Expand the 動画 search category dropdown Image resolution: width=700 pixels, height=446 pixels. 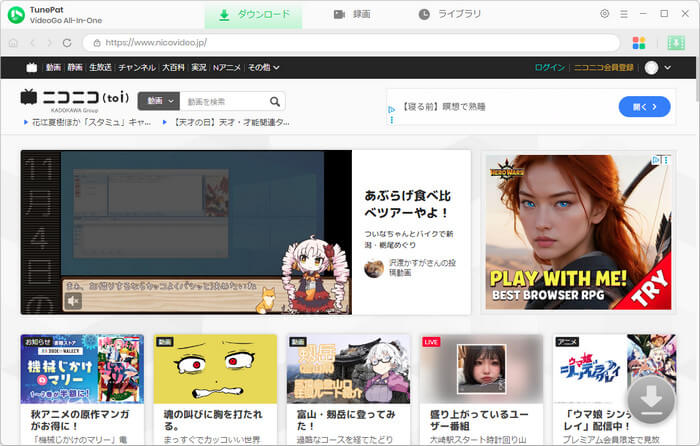click(161, 101)
